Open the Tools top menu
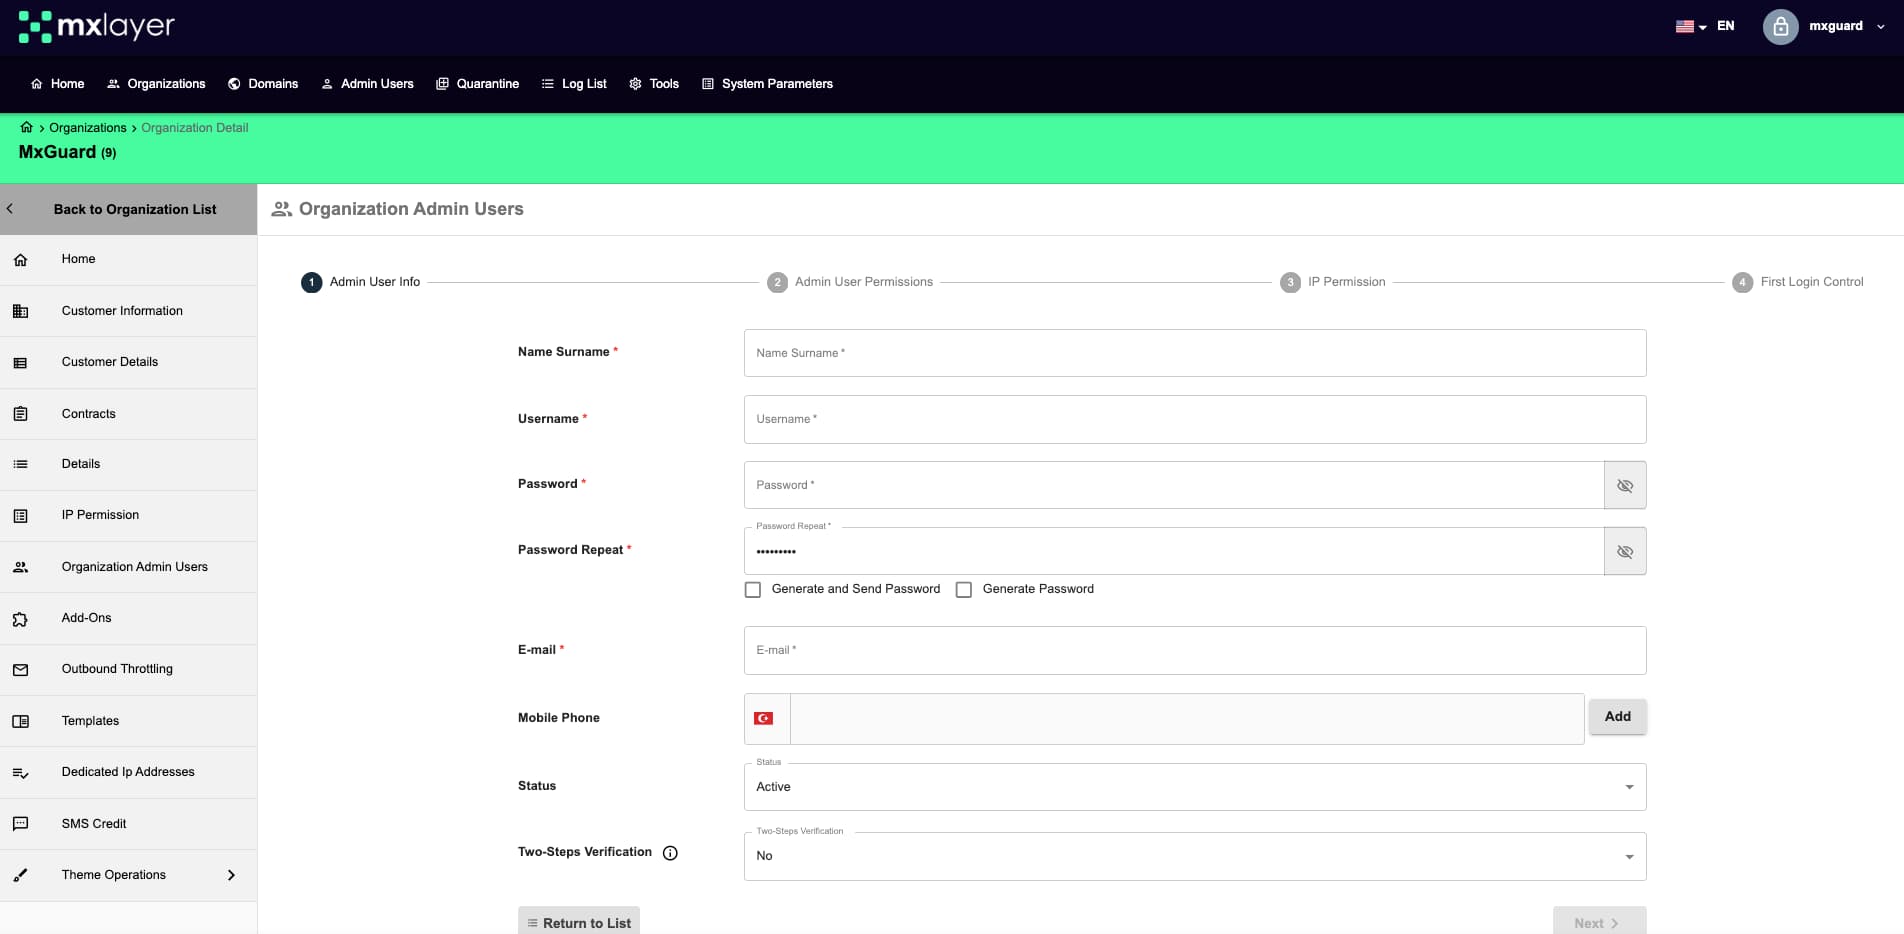 click(x=654, y=84)
